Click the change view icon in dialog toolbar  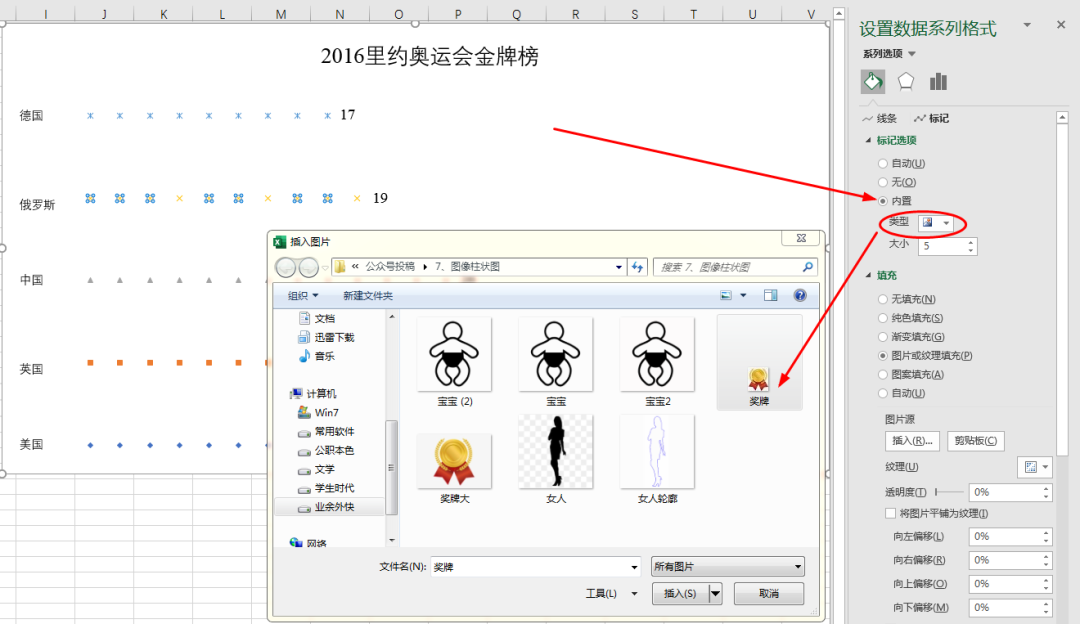(x=725, y=295)
